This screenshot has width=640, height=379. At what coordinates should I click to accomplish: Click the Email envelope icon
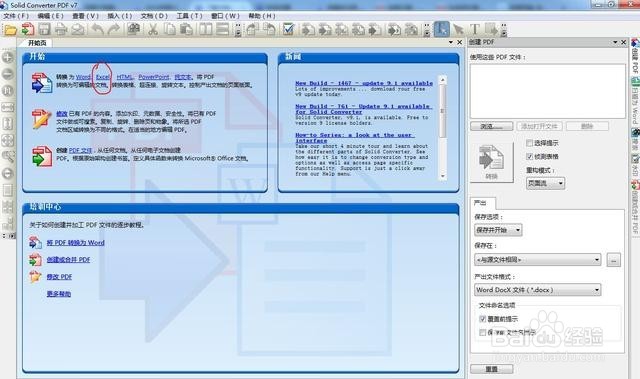(x=78, y=29)
